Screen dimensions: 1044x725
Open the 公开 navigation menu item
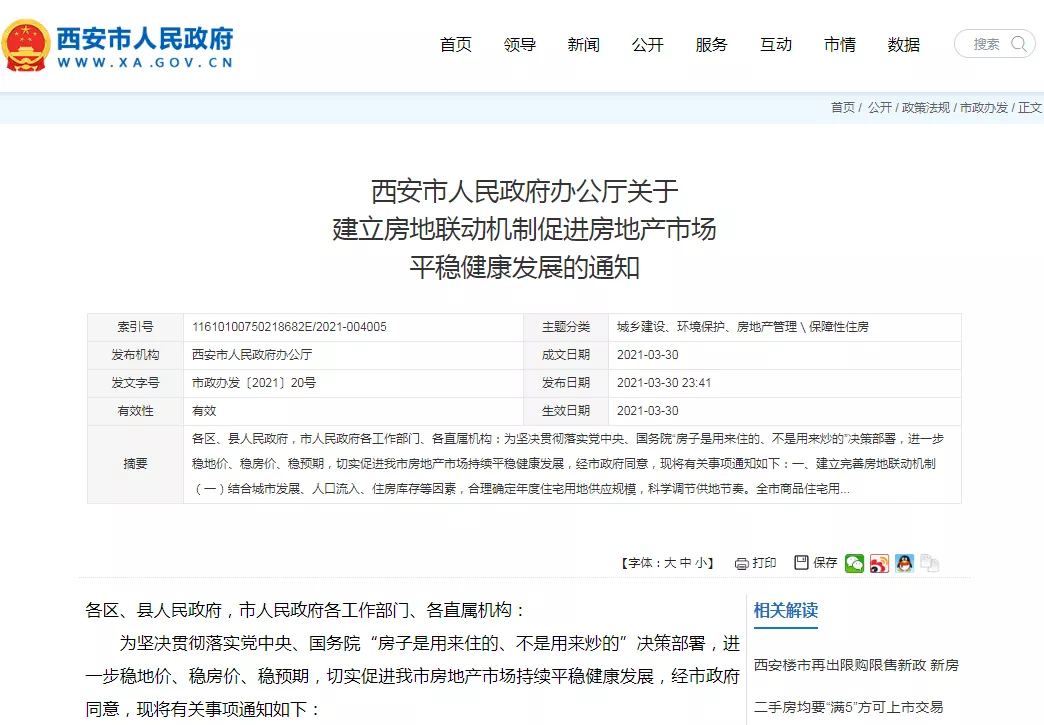pyautogui.click(x=648, y=44)
